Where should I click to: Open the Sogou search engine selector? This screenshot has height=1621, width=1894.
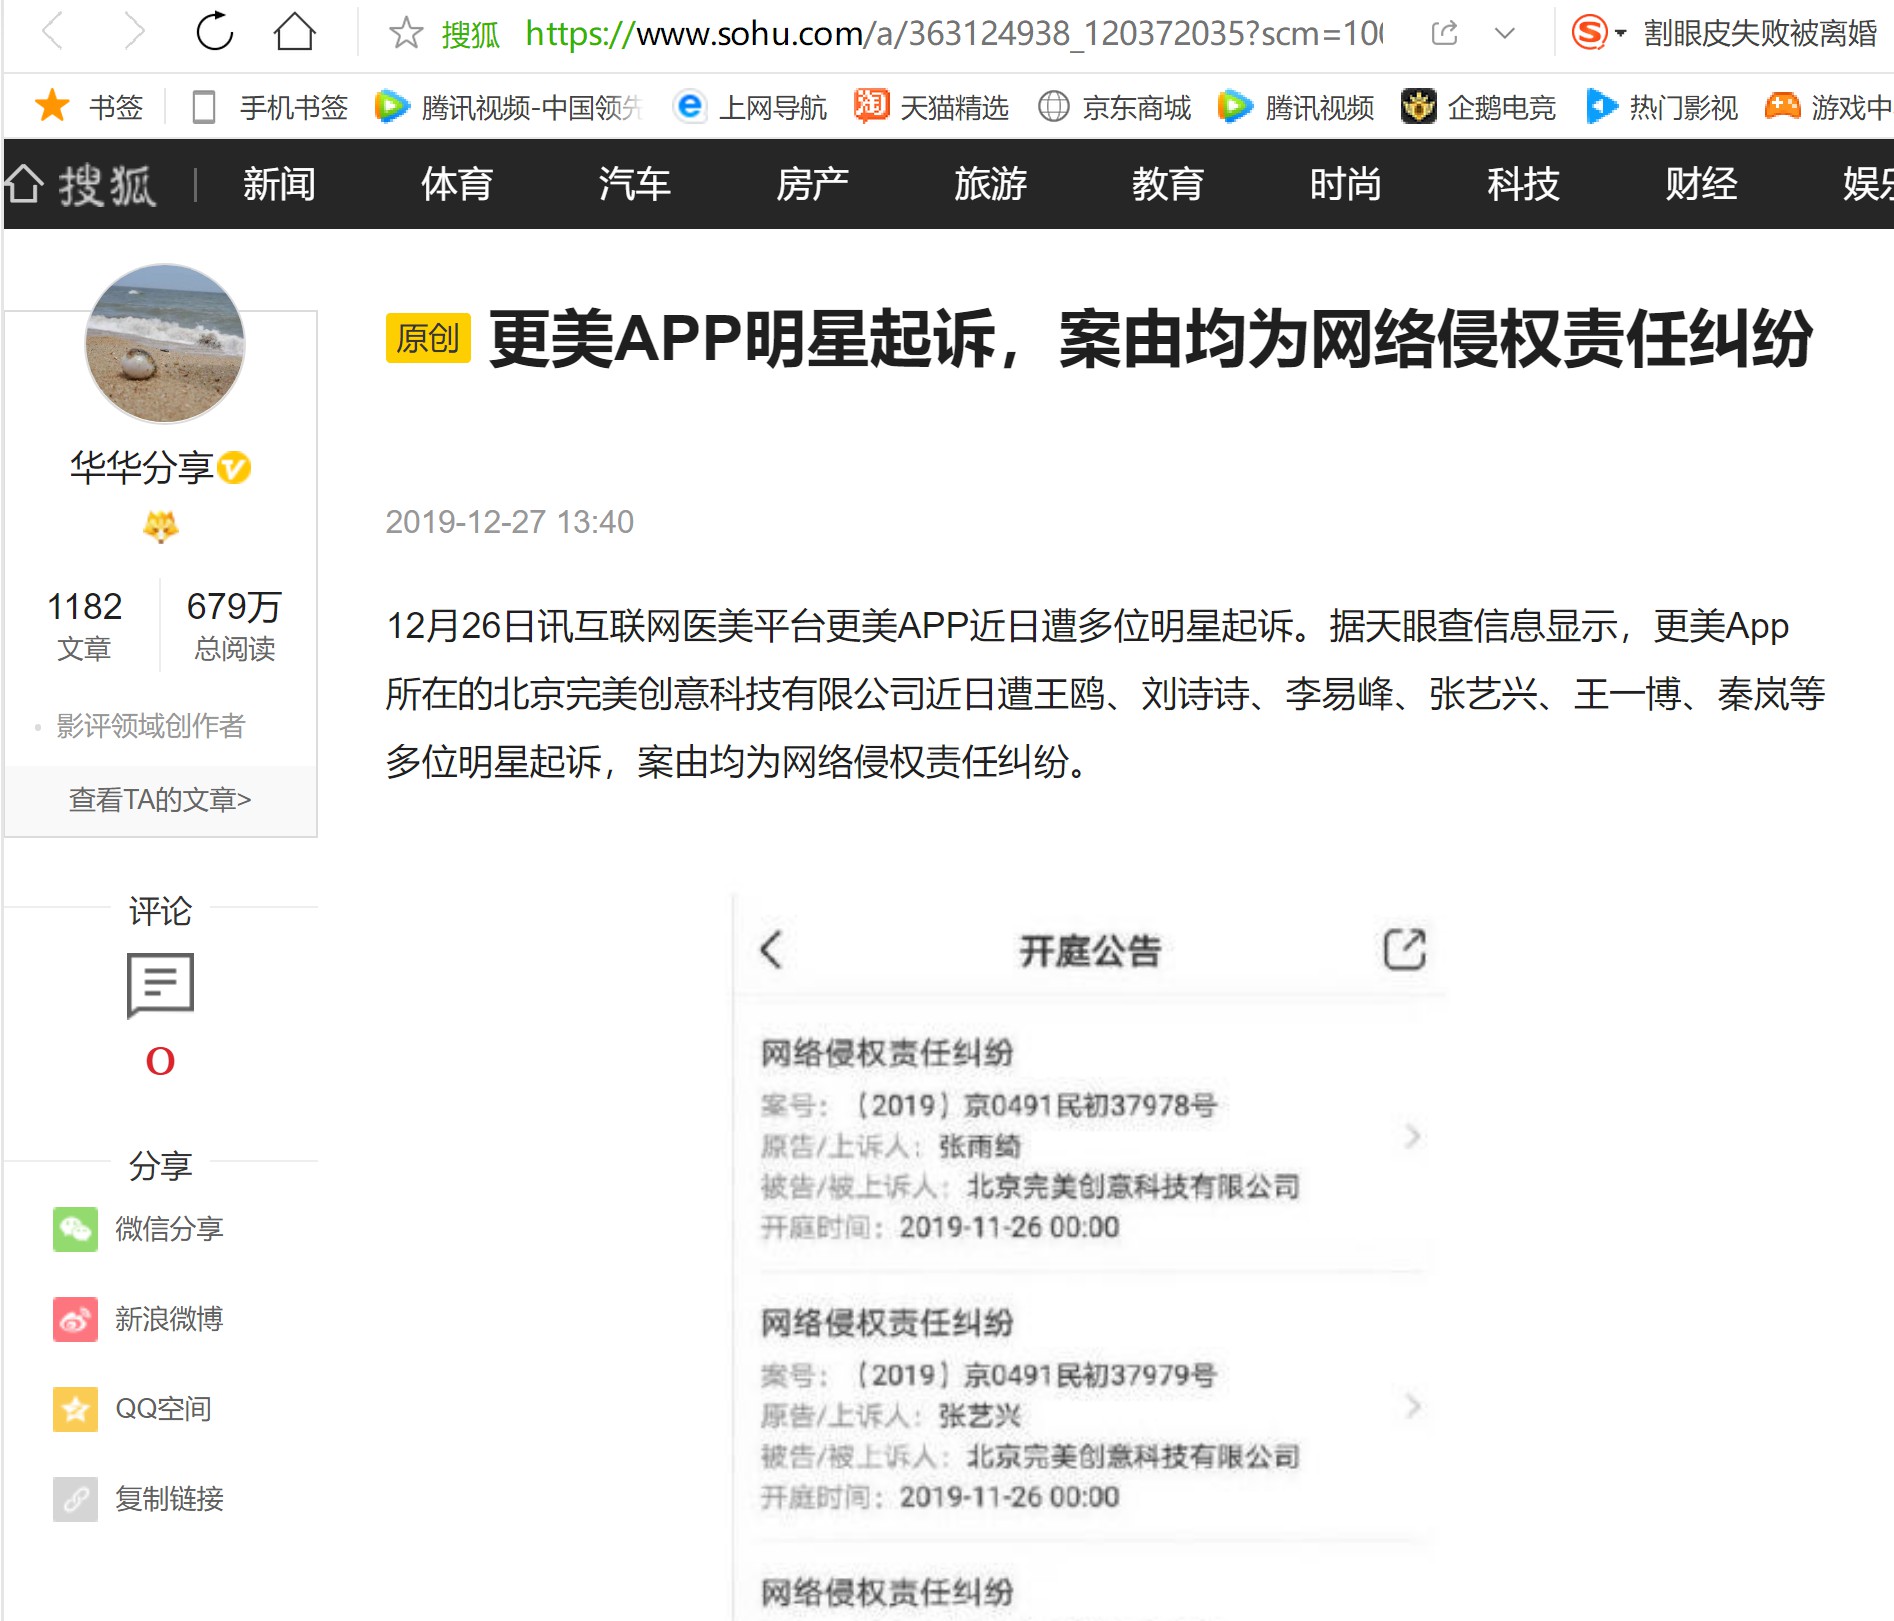tap(1598, 33)
